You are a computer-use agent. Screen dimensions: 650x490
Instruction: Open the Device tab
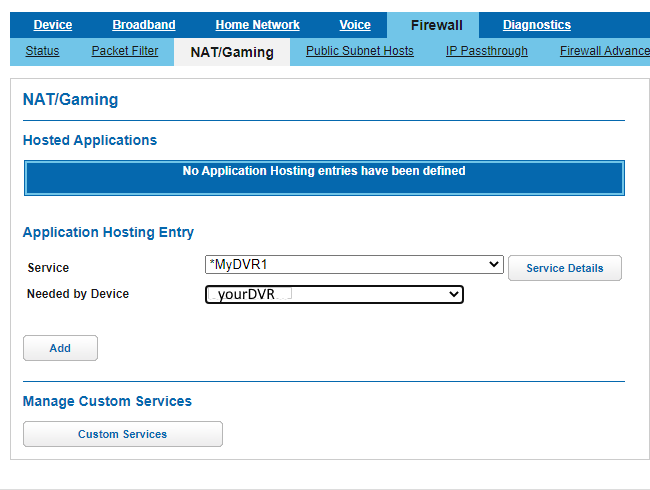click(52, 25)
